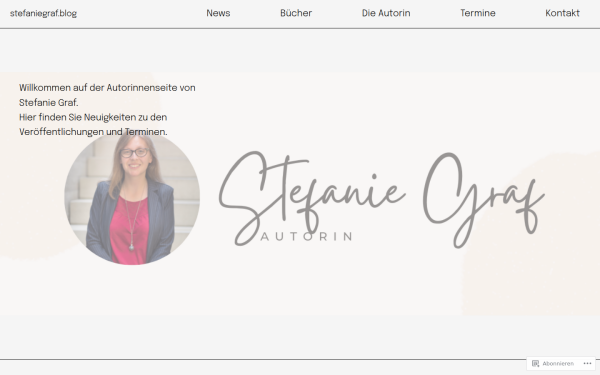Open the Die Autorin page
The width and height of the screenshot is (600, 375).
386,13
